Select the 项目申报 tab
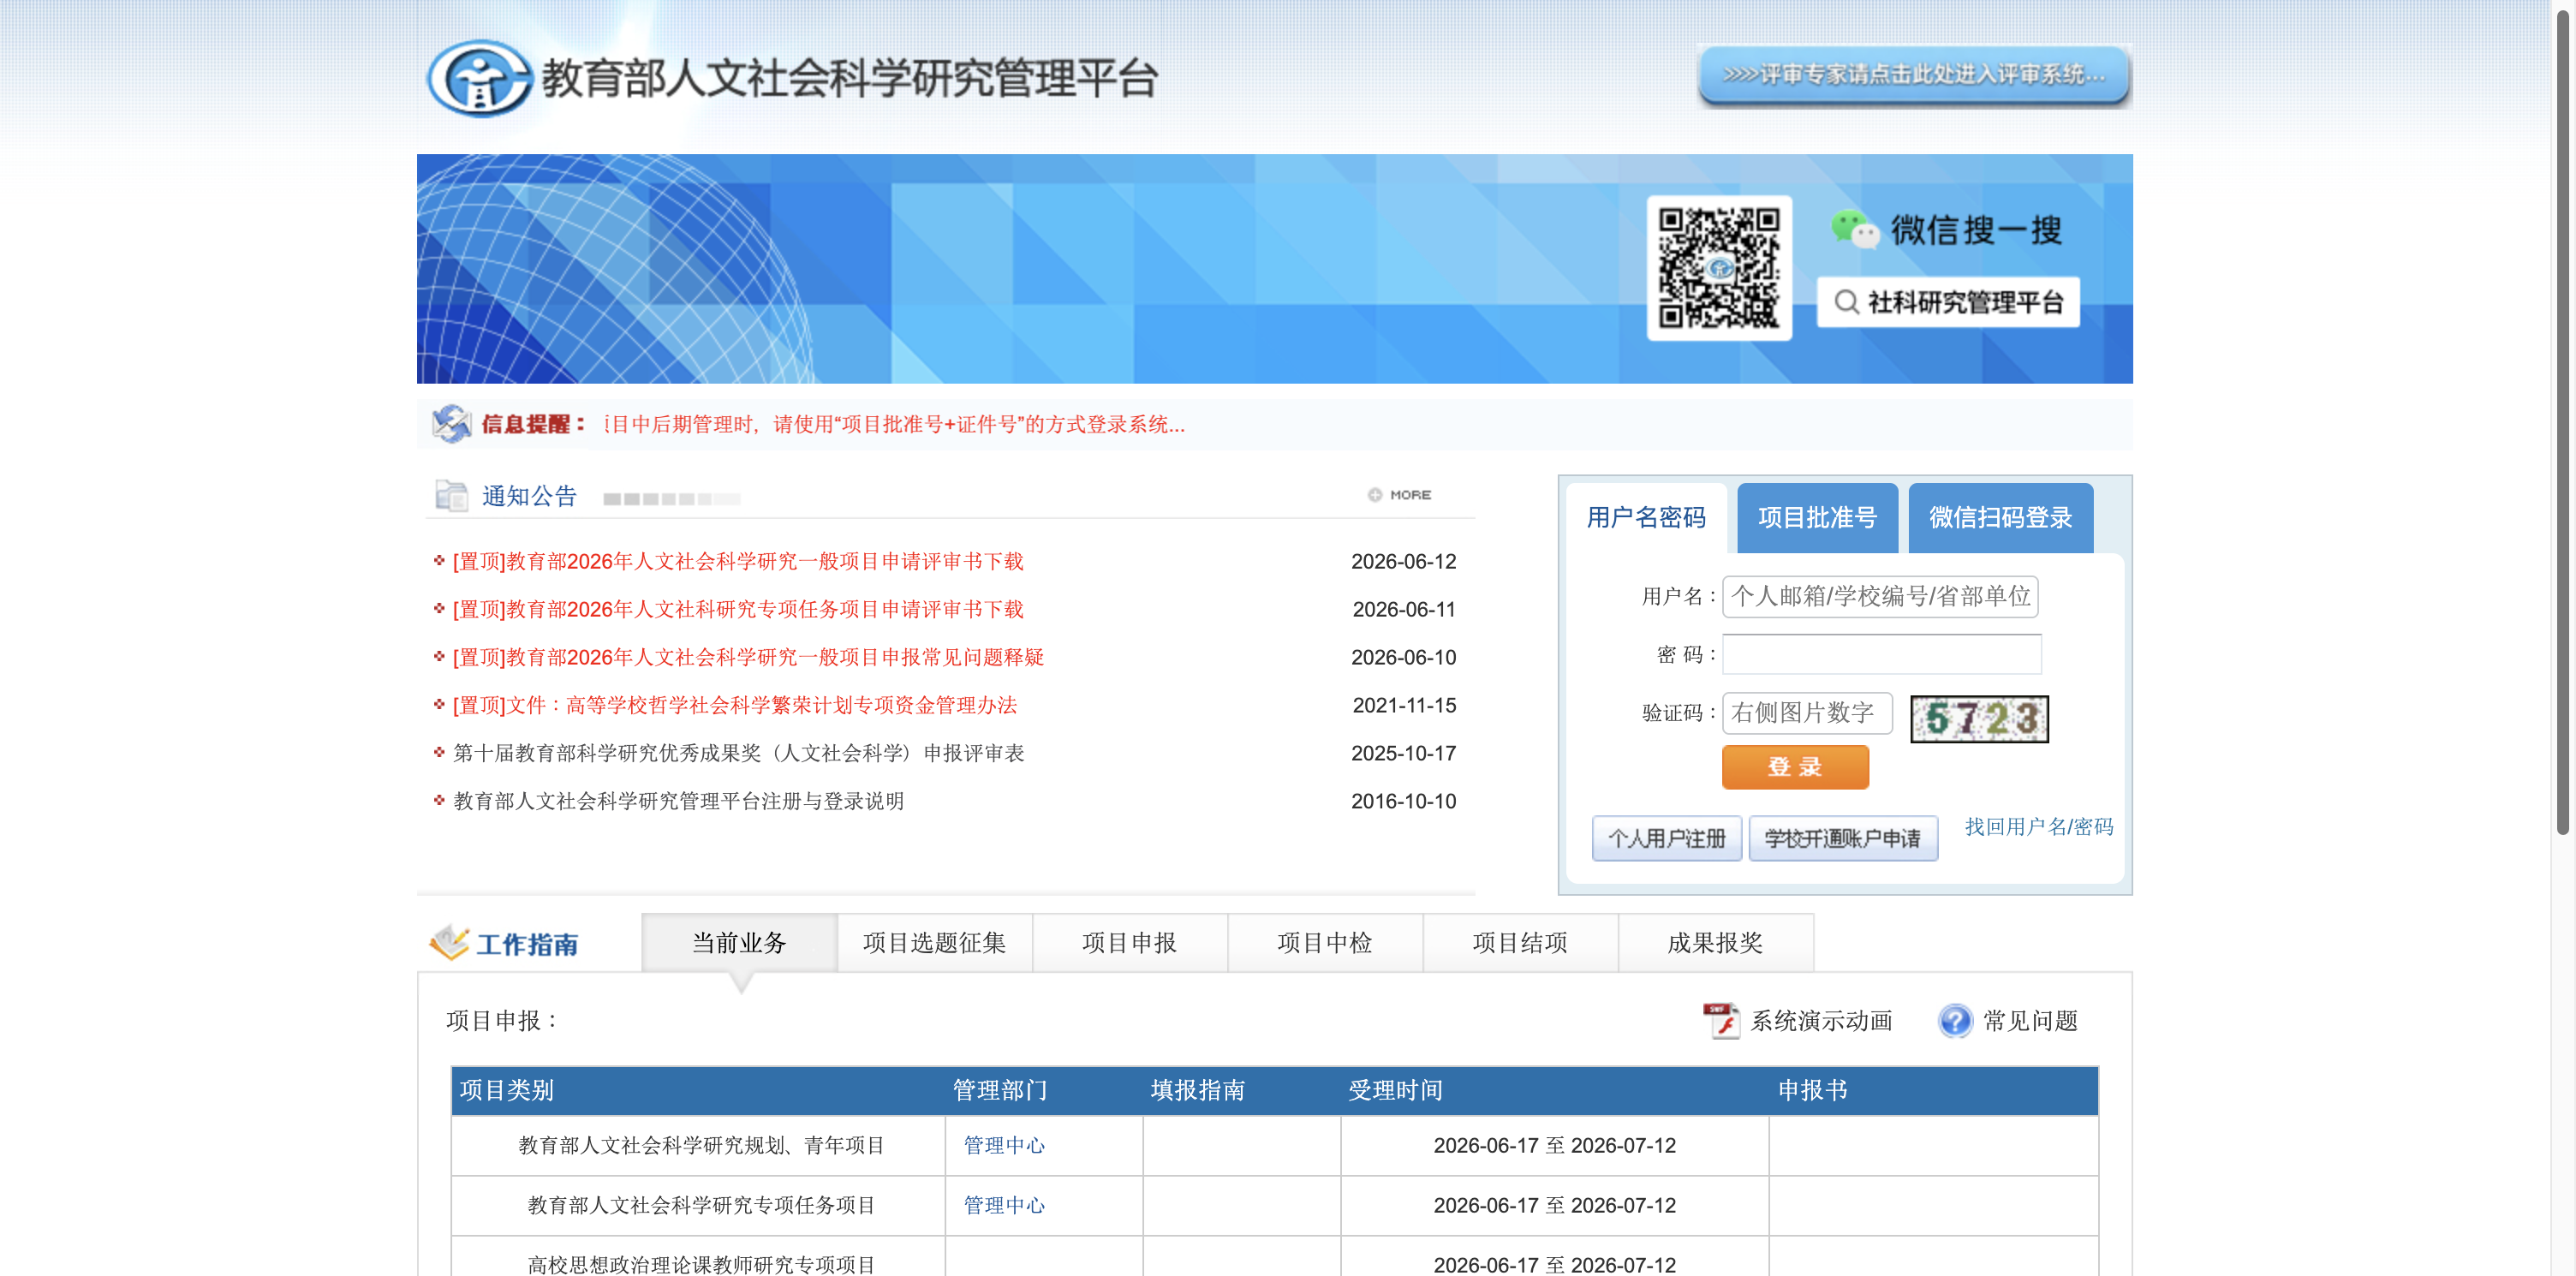The height and width of the screenshot is (1276, 2576). [x=1129, y=942]
